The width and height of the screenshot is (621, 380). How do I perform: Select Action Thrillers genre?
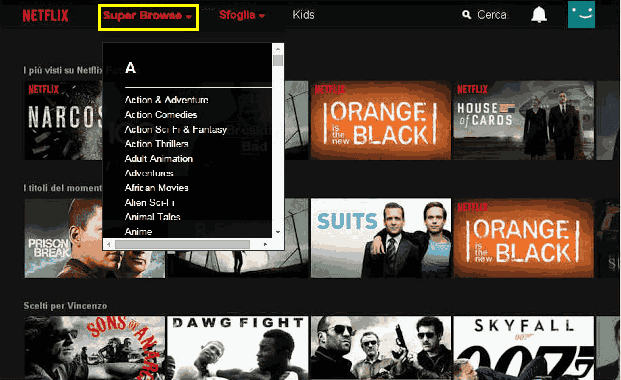click(x=156, y=144)
